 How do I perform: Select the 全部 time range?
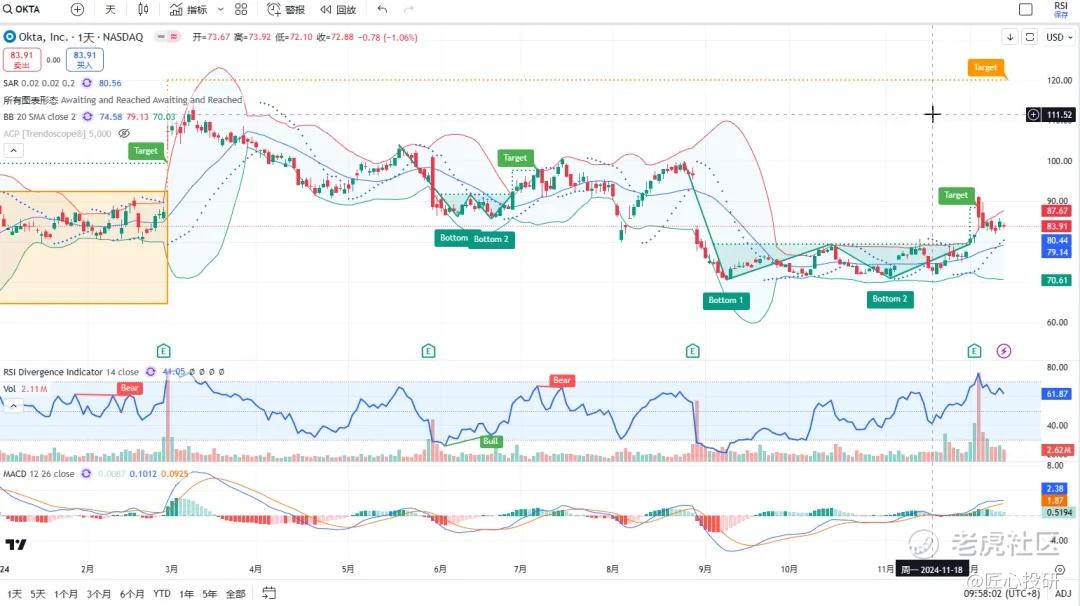tap(236, 594)
